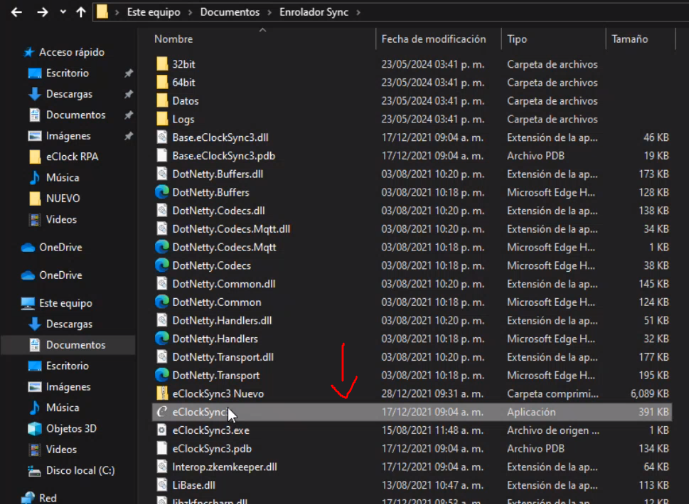The image size is (689, 504).
Task: Select file name 'Interop.zkemkeeper.dll'
Action: 225,467
